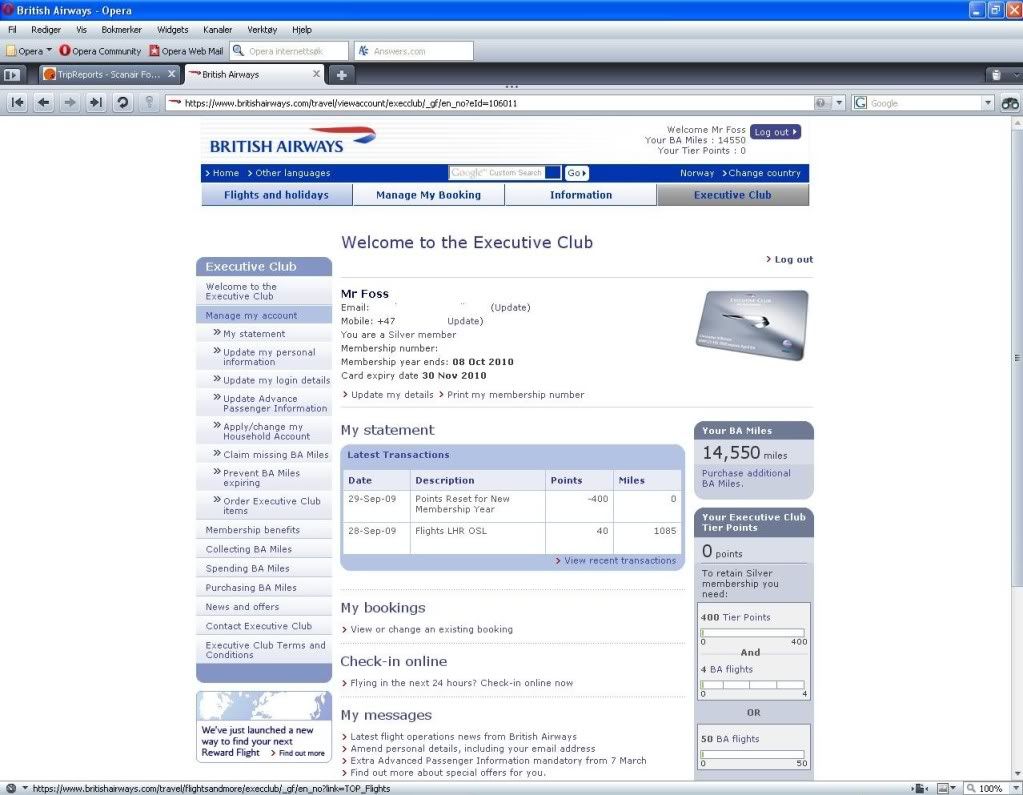Click the 4 BA flights progress bar
1023x795 pixels.
pyautogui.click(x=752, y=685)
